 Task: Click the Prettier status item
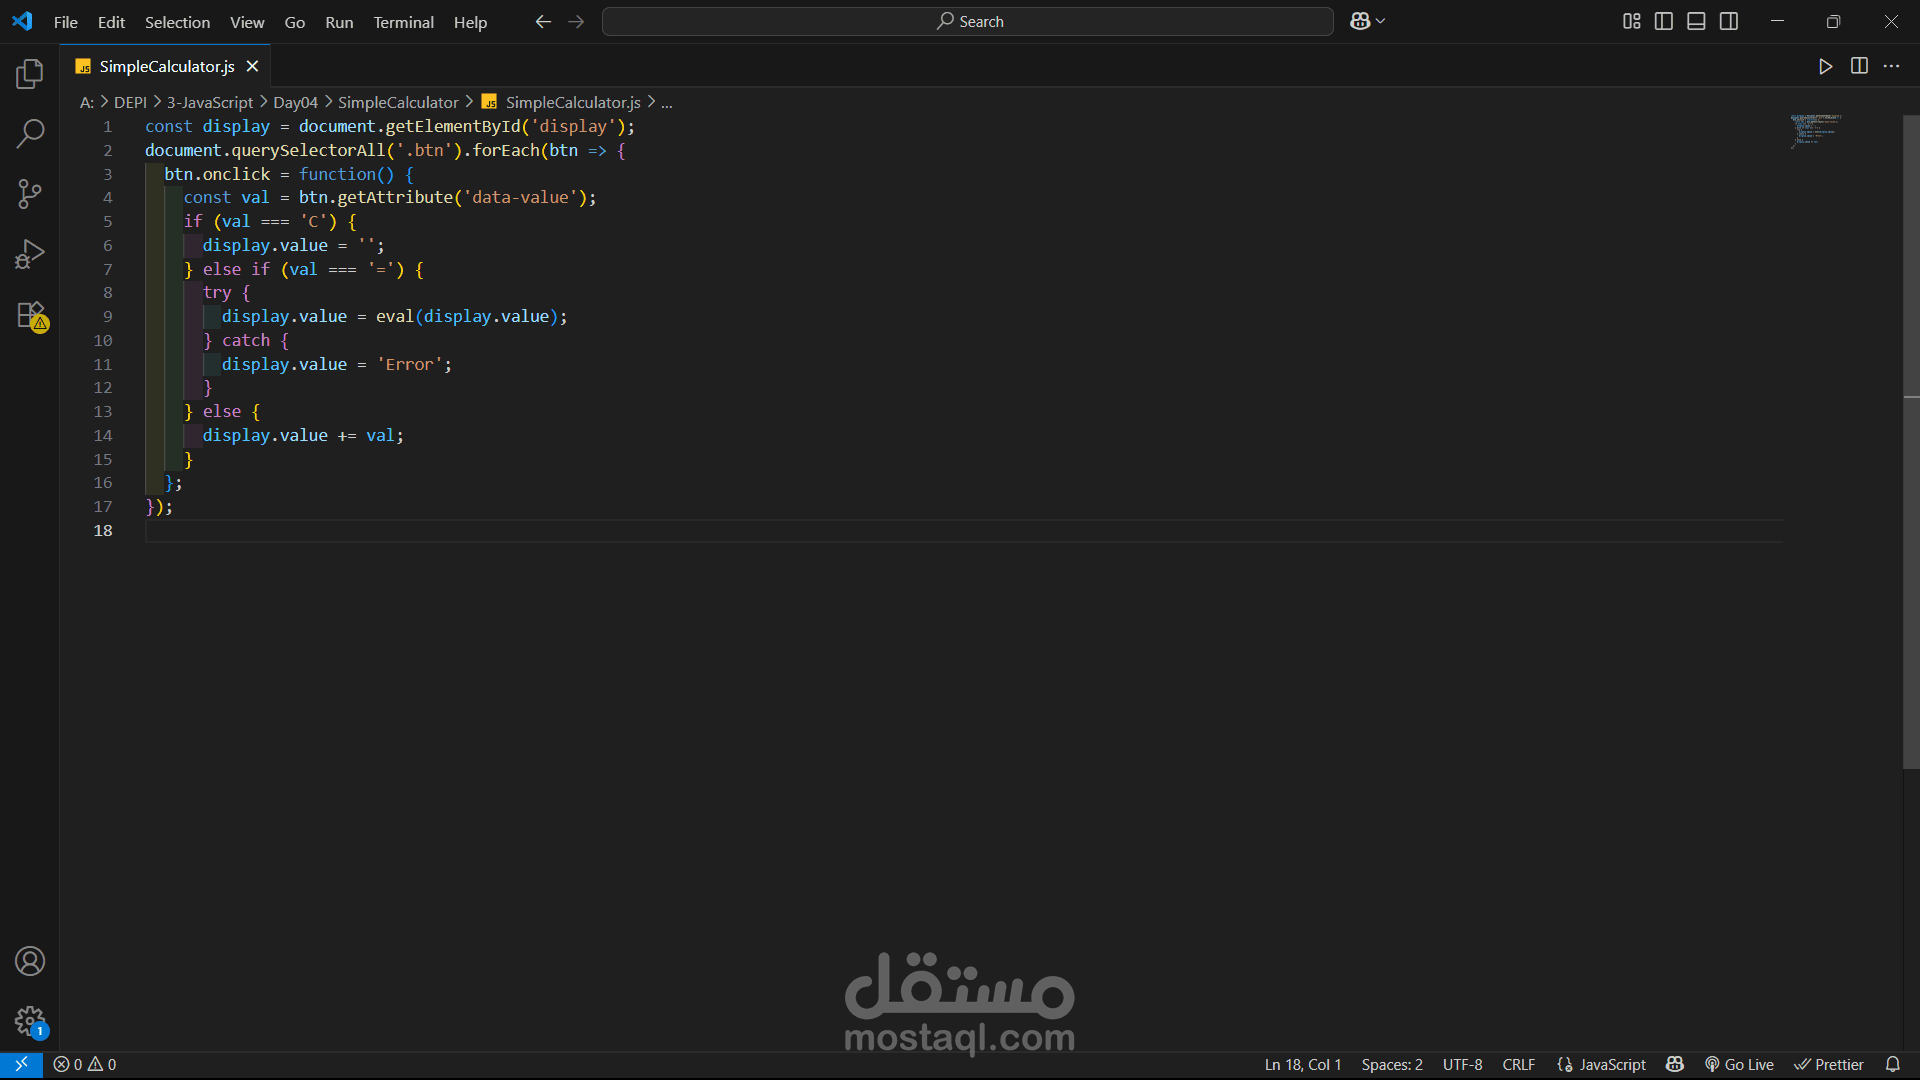coord(1828,1065)
